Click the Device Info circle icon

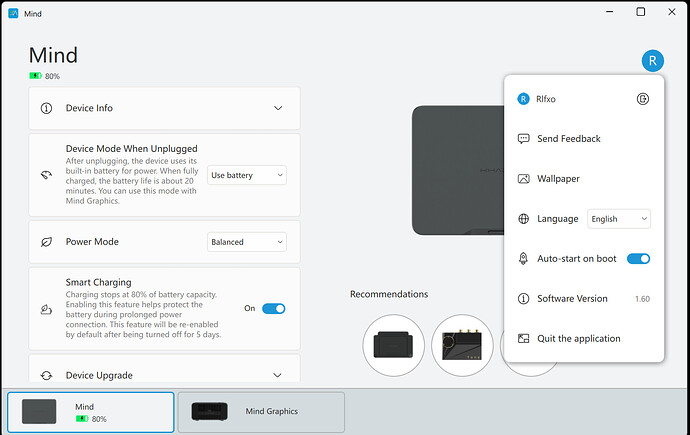[x=46, y=108]
